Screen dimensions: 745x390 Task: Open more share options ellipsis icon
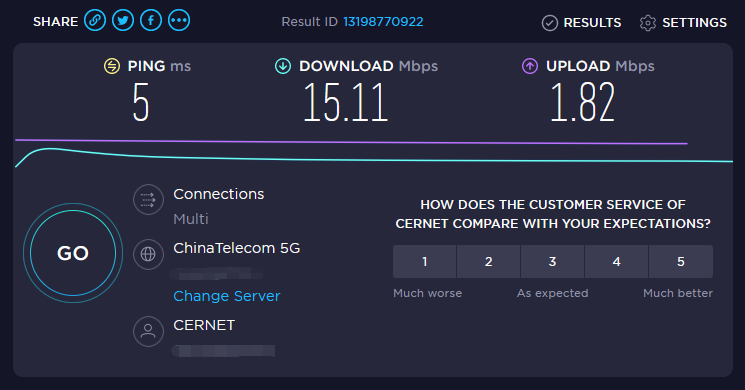coord(179,21)
